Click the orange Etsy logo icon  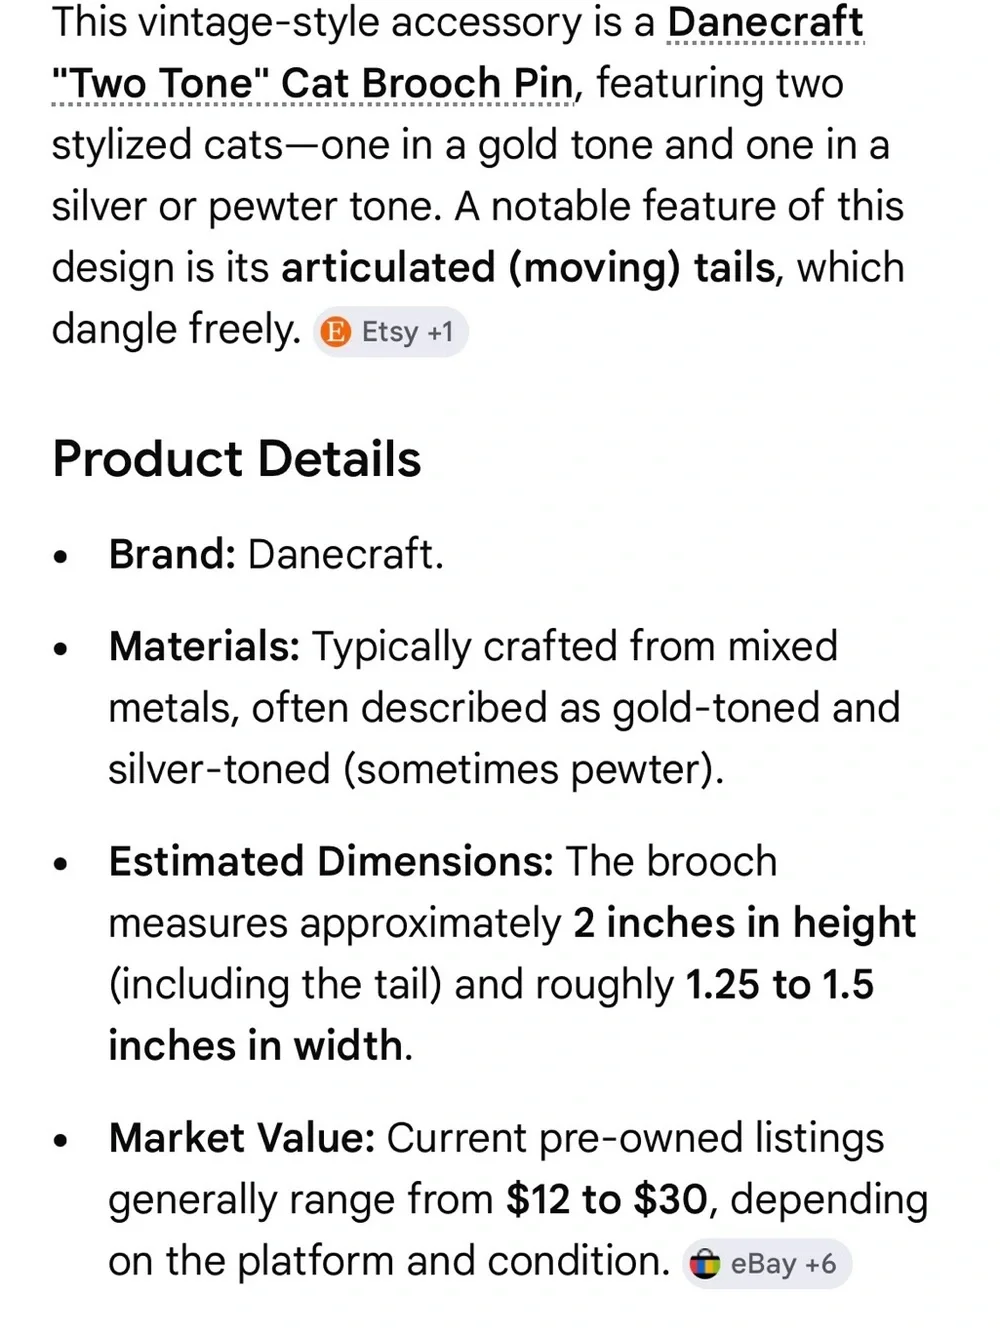(x=336, y=332)
